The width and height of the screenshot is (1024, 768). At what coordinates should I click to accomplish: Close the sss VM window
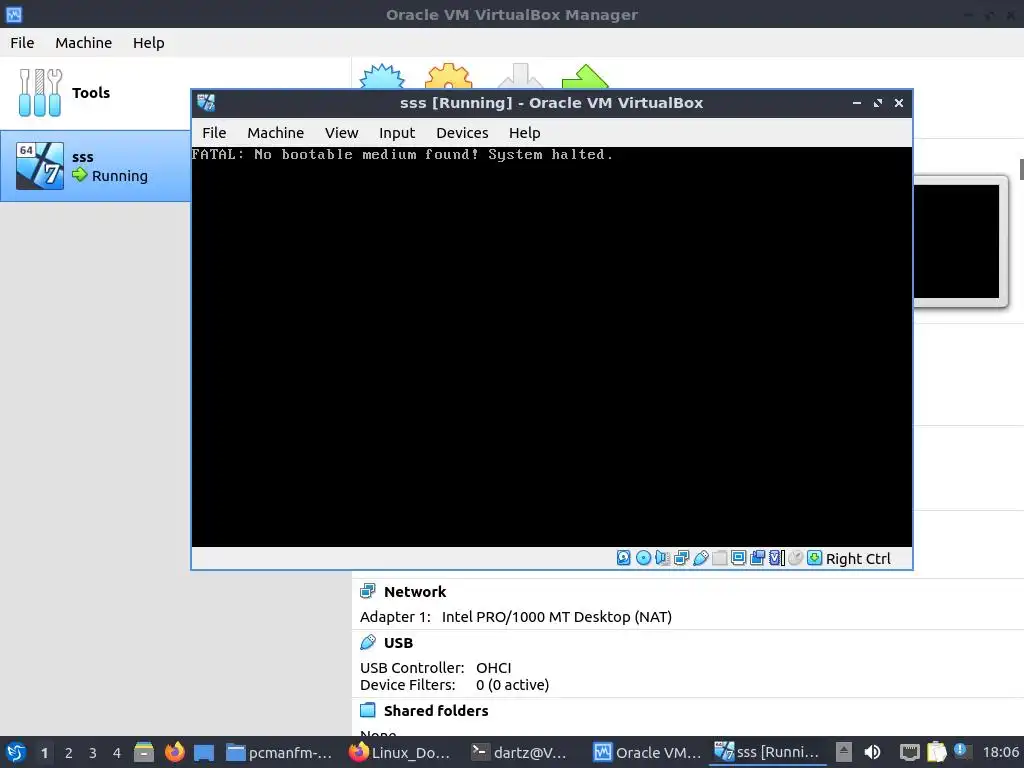[x=899, y=103]
